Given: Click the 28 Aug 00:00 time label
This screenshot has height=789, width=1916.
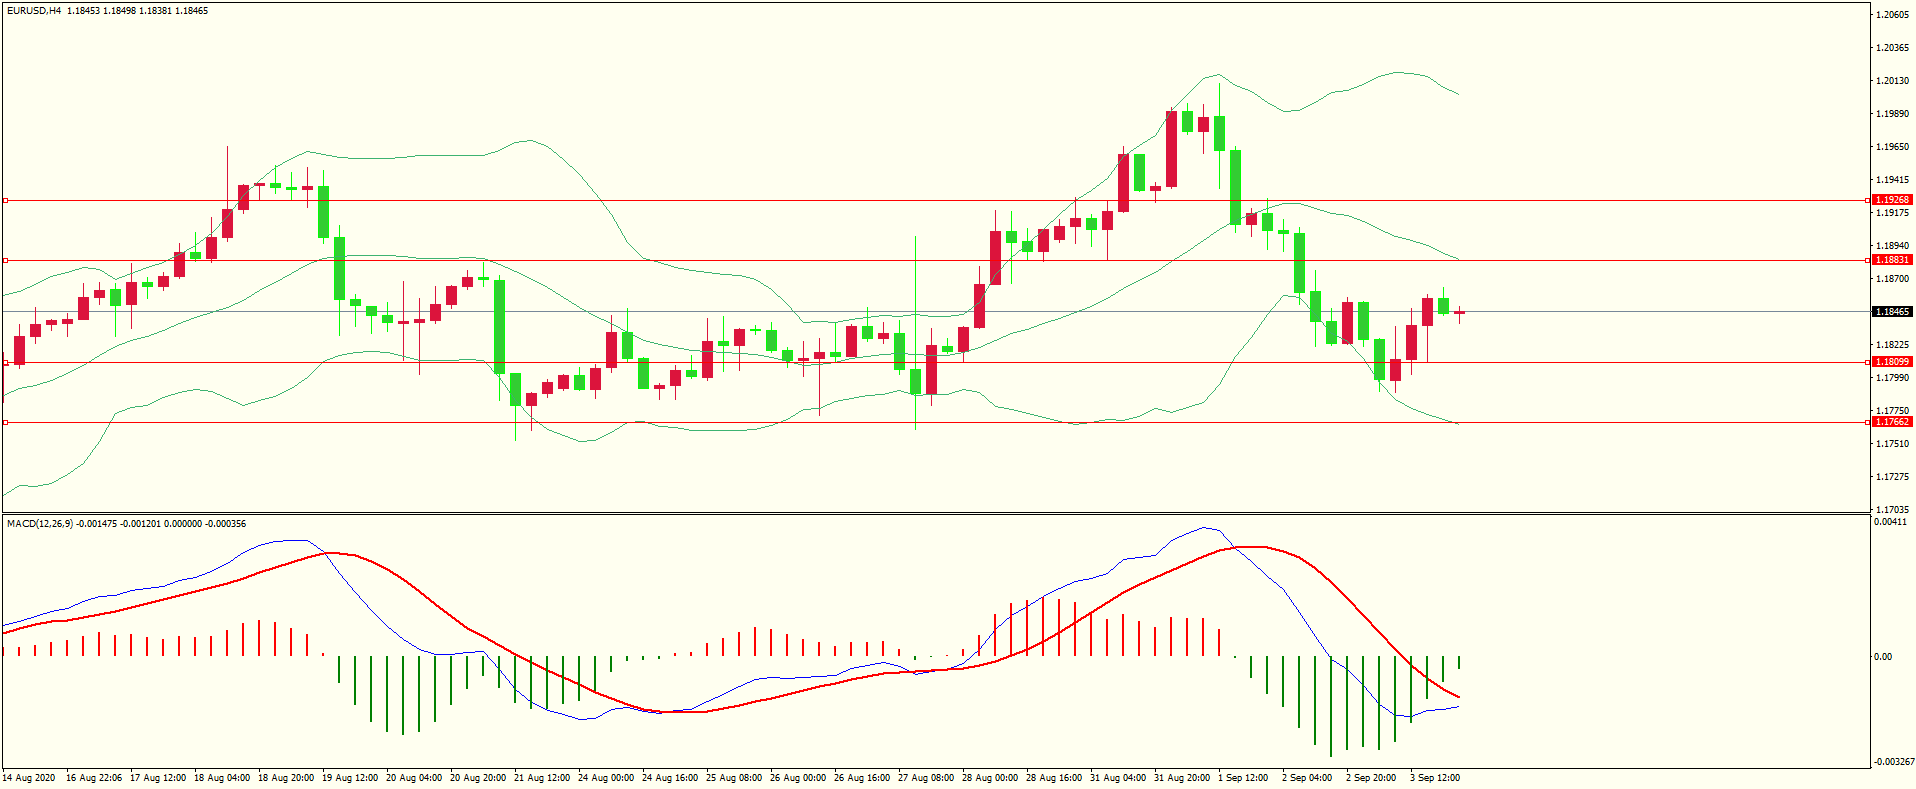Looking at the screenshot, I should click(x=990, y=778).
